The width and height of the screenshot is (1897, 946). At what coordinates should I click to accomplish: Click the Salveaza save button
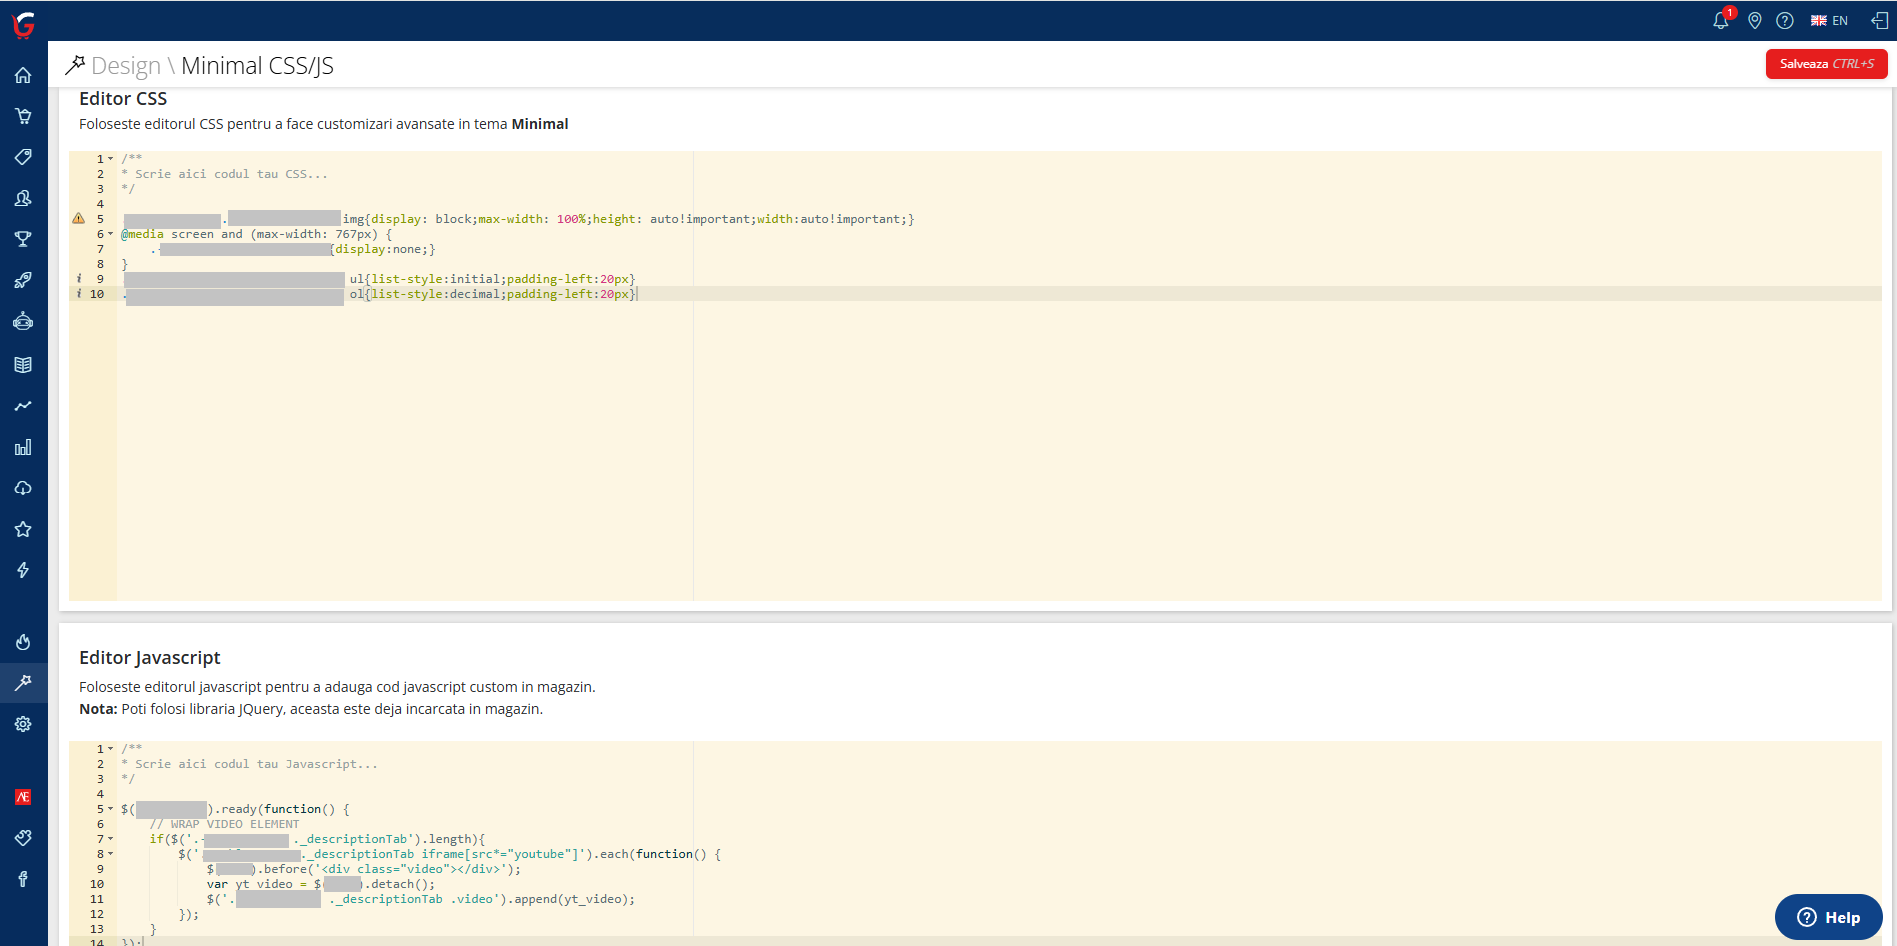click(x=1826, y=64)
